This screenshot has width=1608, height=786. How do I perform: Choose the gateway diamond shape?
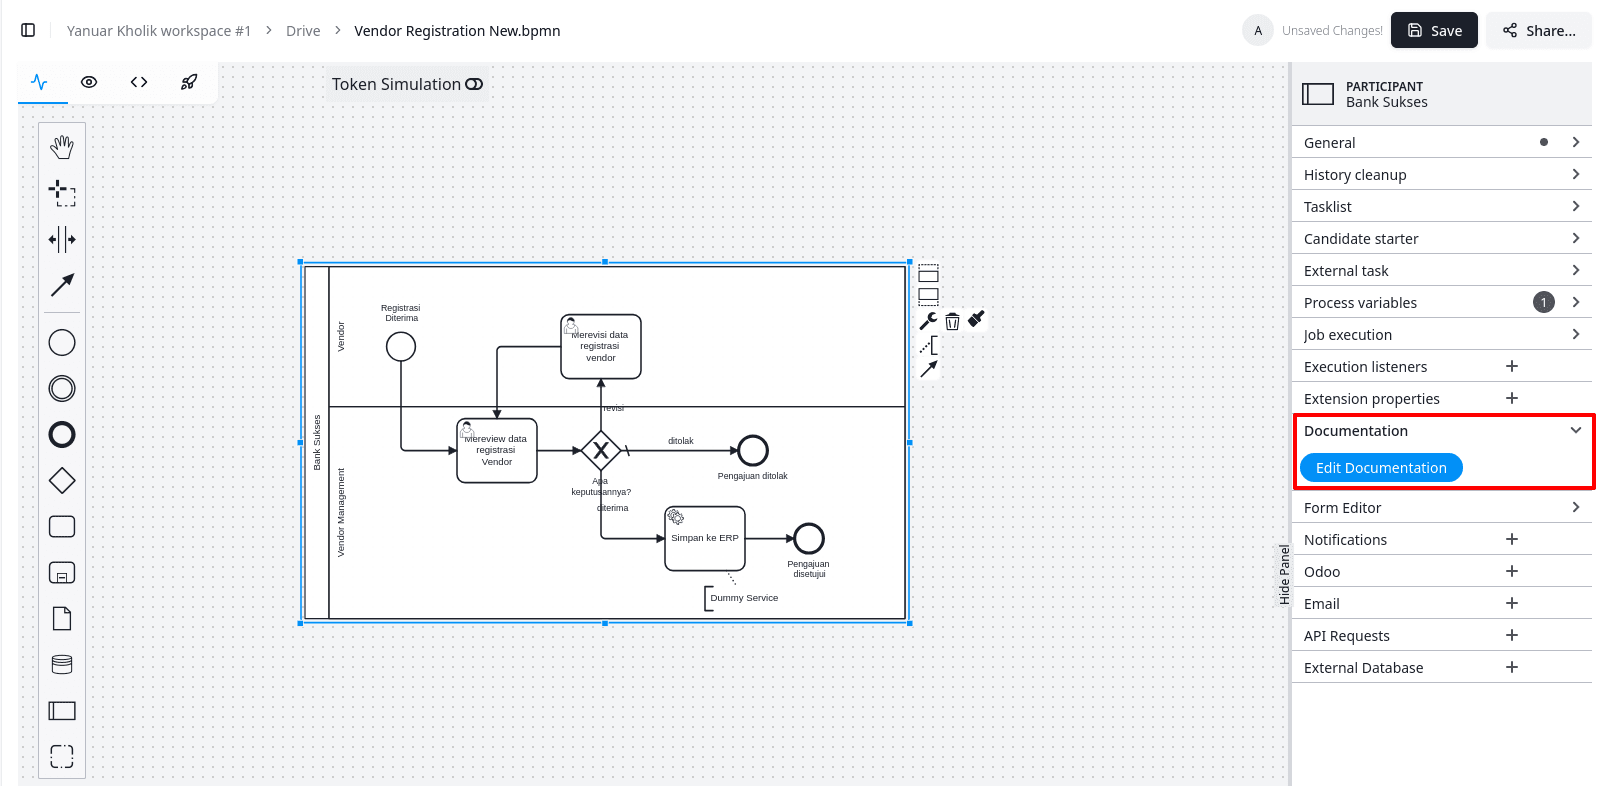click(62, 481)
